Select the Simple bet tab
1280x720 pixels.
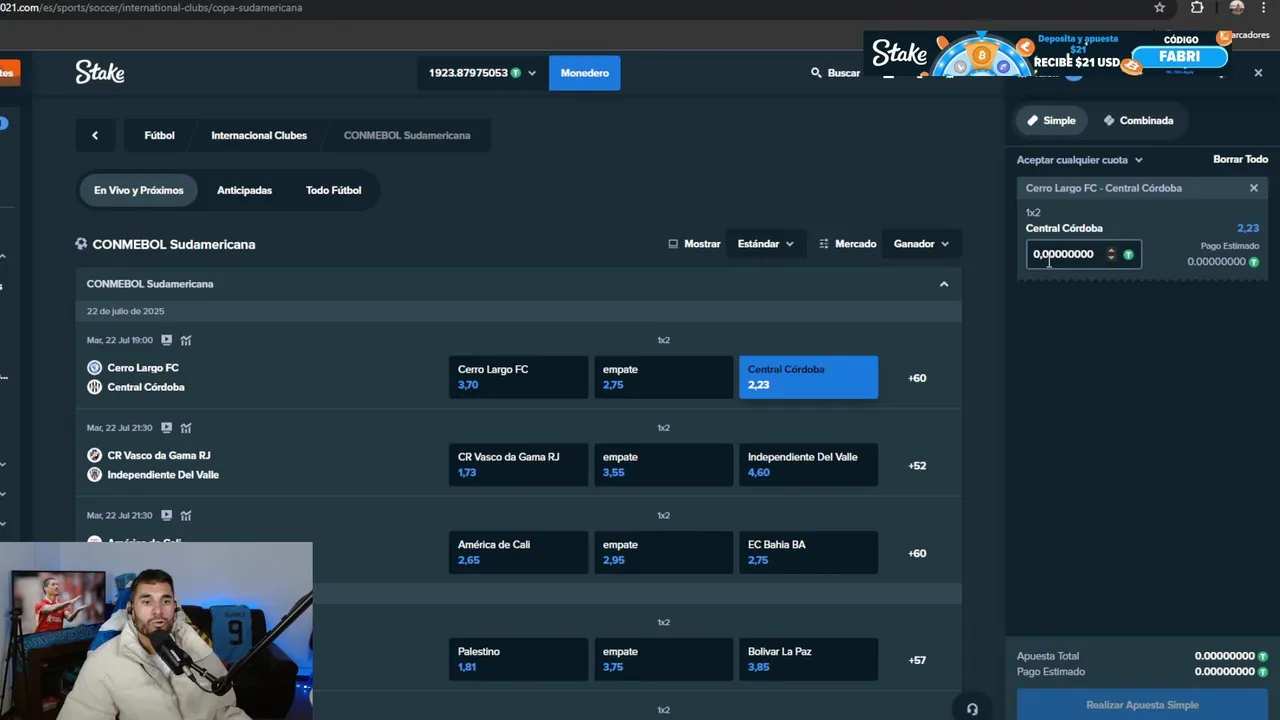(1050, 120)
